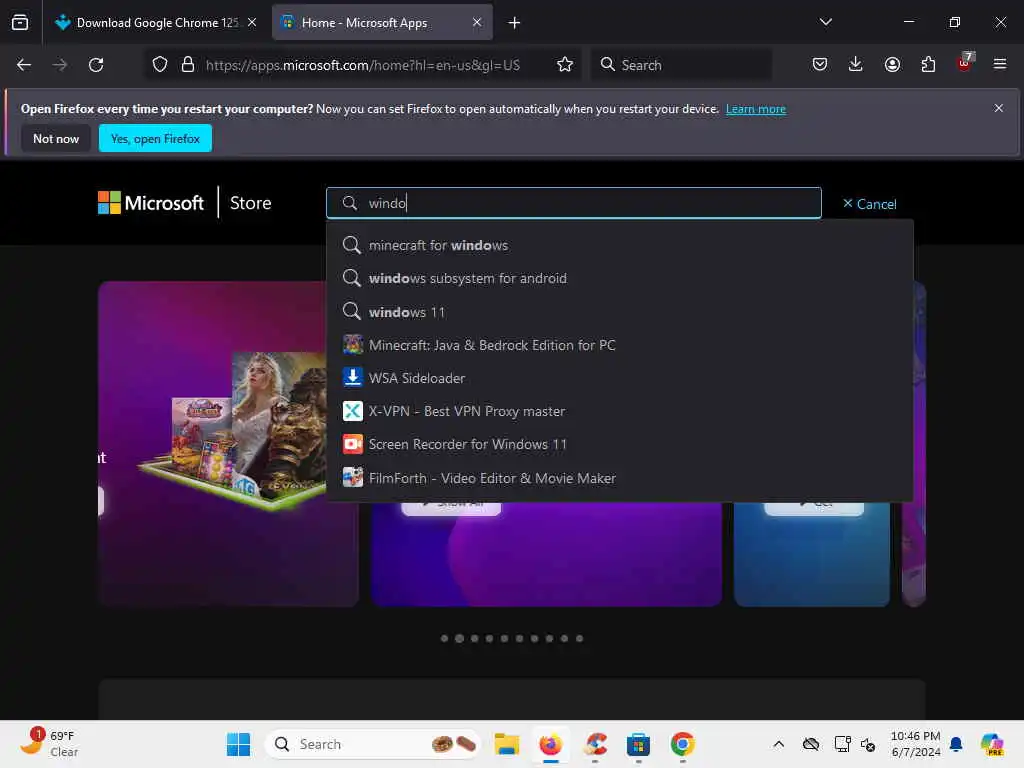Image resolution: width=1024 pixels, height=768 pixels.
Task: Follow the Learn more link
Action: [x=756, y=109]
